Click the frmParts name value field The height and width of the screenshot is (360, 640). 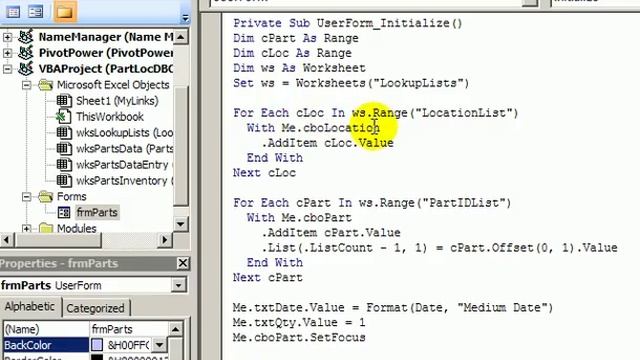tap(129, 329)
